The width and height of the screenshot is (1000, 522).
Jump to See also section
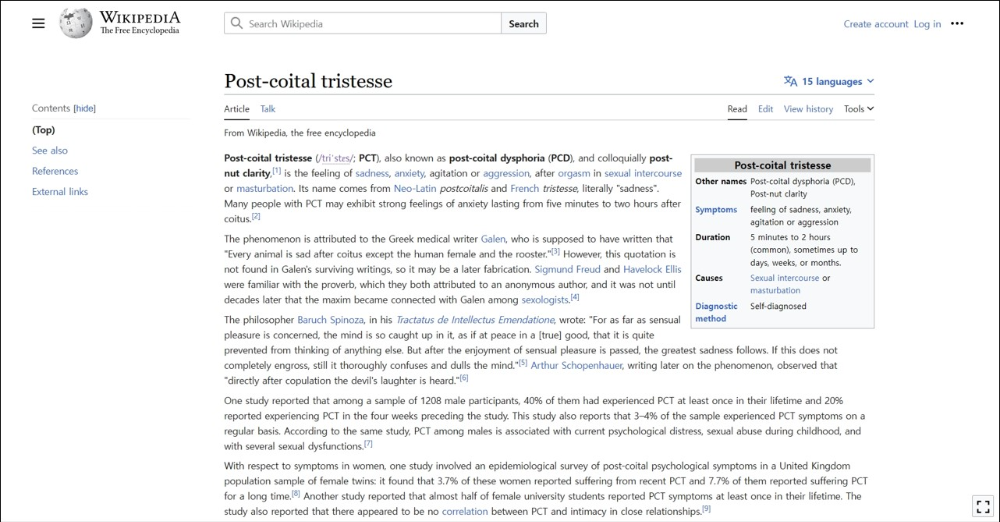tap(50, 151)
